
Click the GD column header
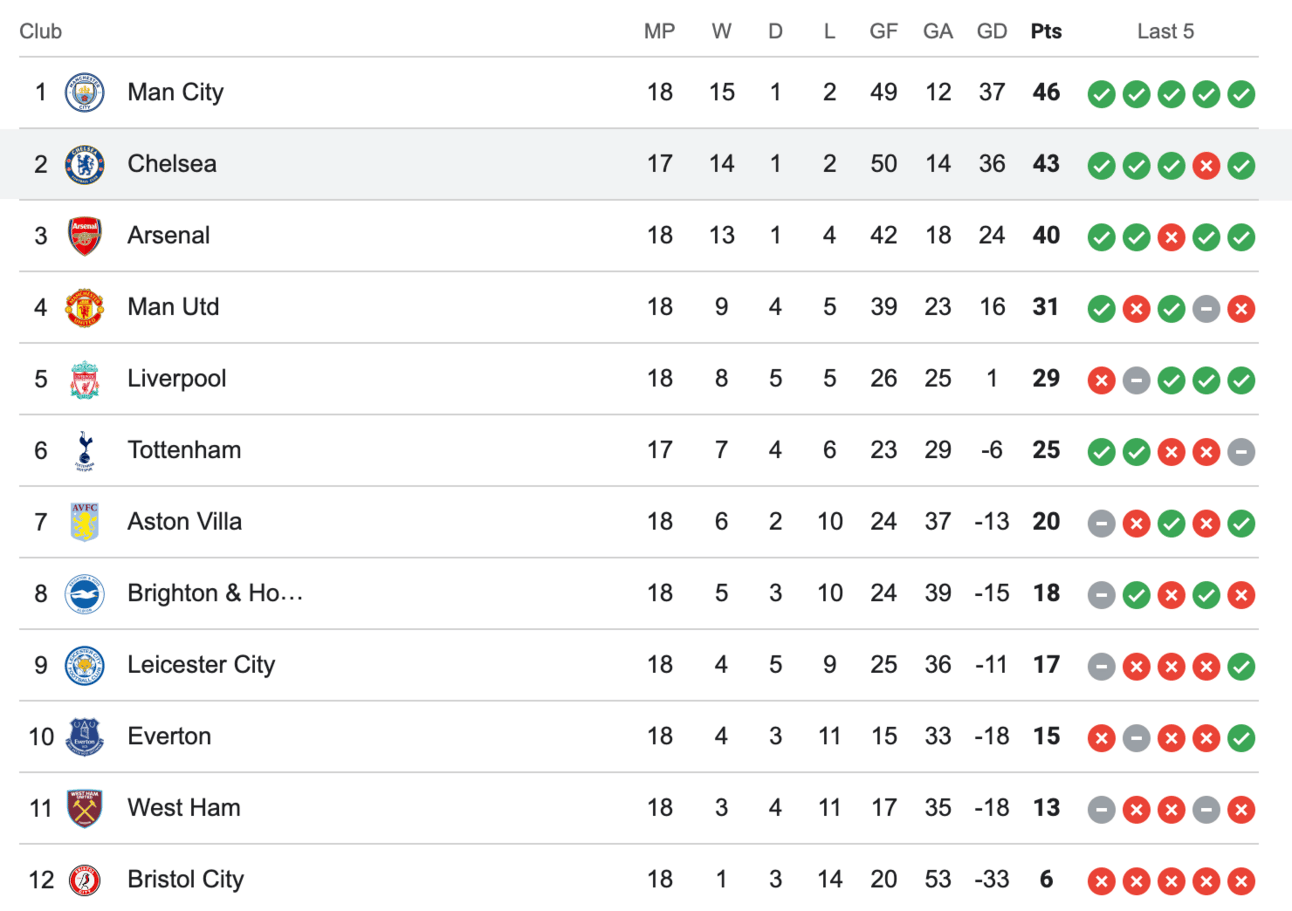[991, 31]
